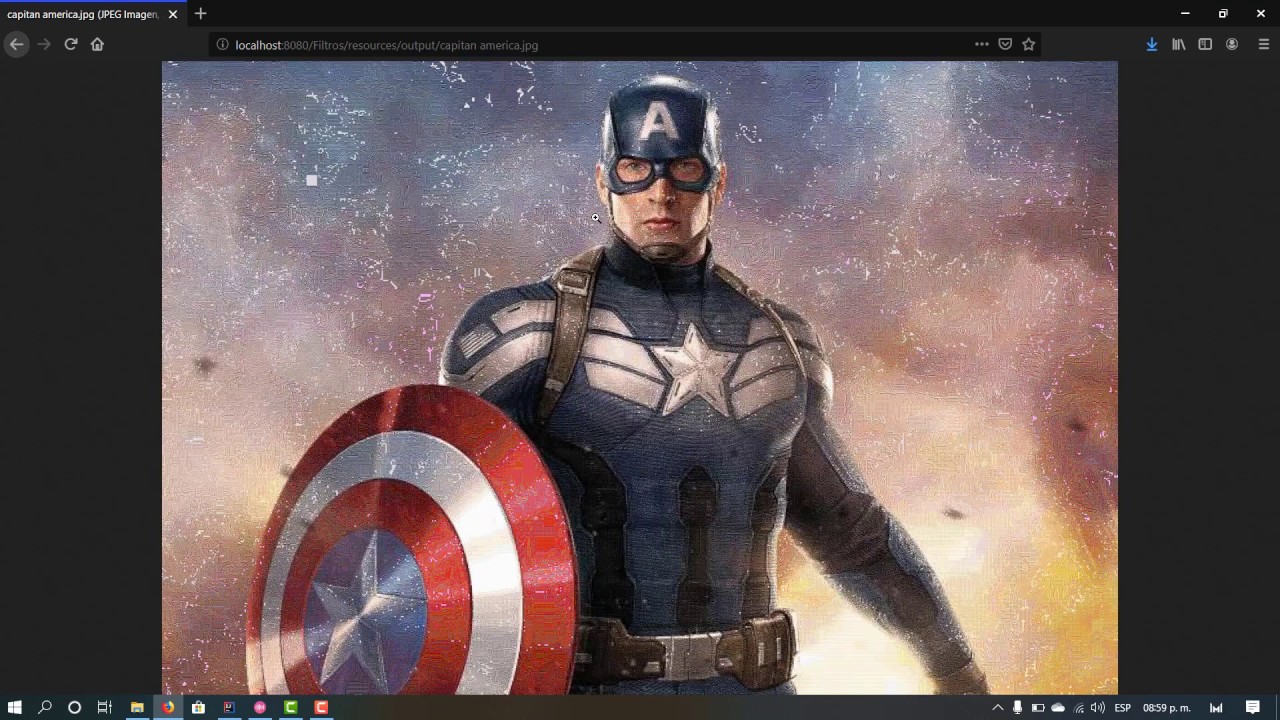The width and height of the screenshot is (1280, 720).
Task: Open the Library menu
Action: point(1179,44)
